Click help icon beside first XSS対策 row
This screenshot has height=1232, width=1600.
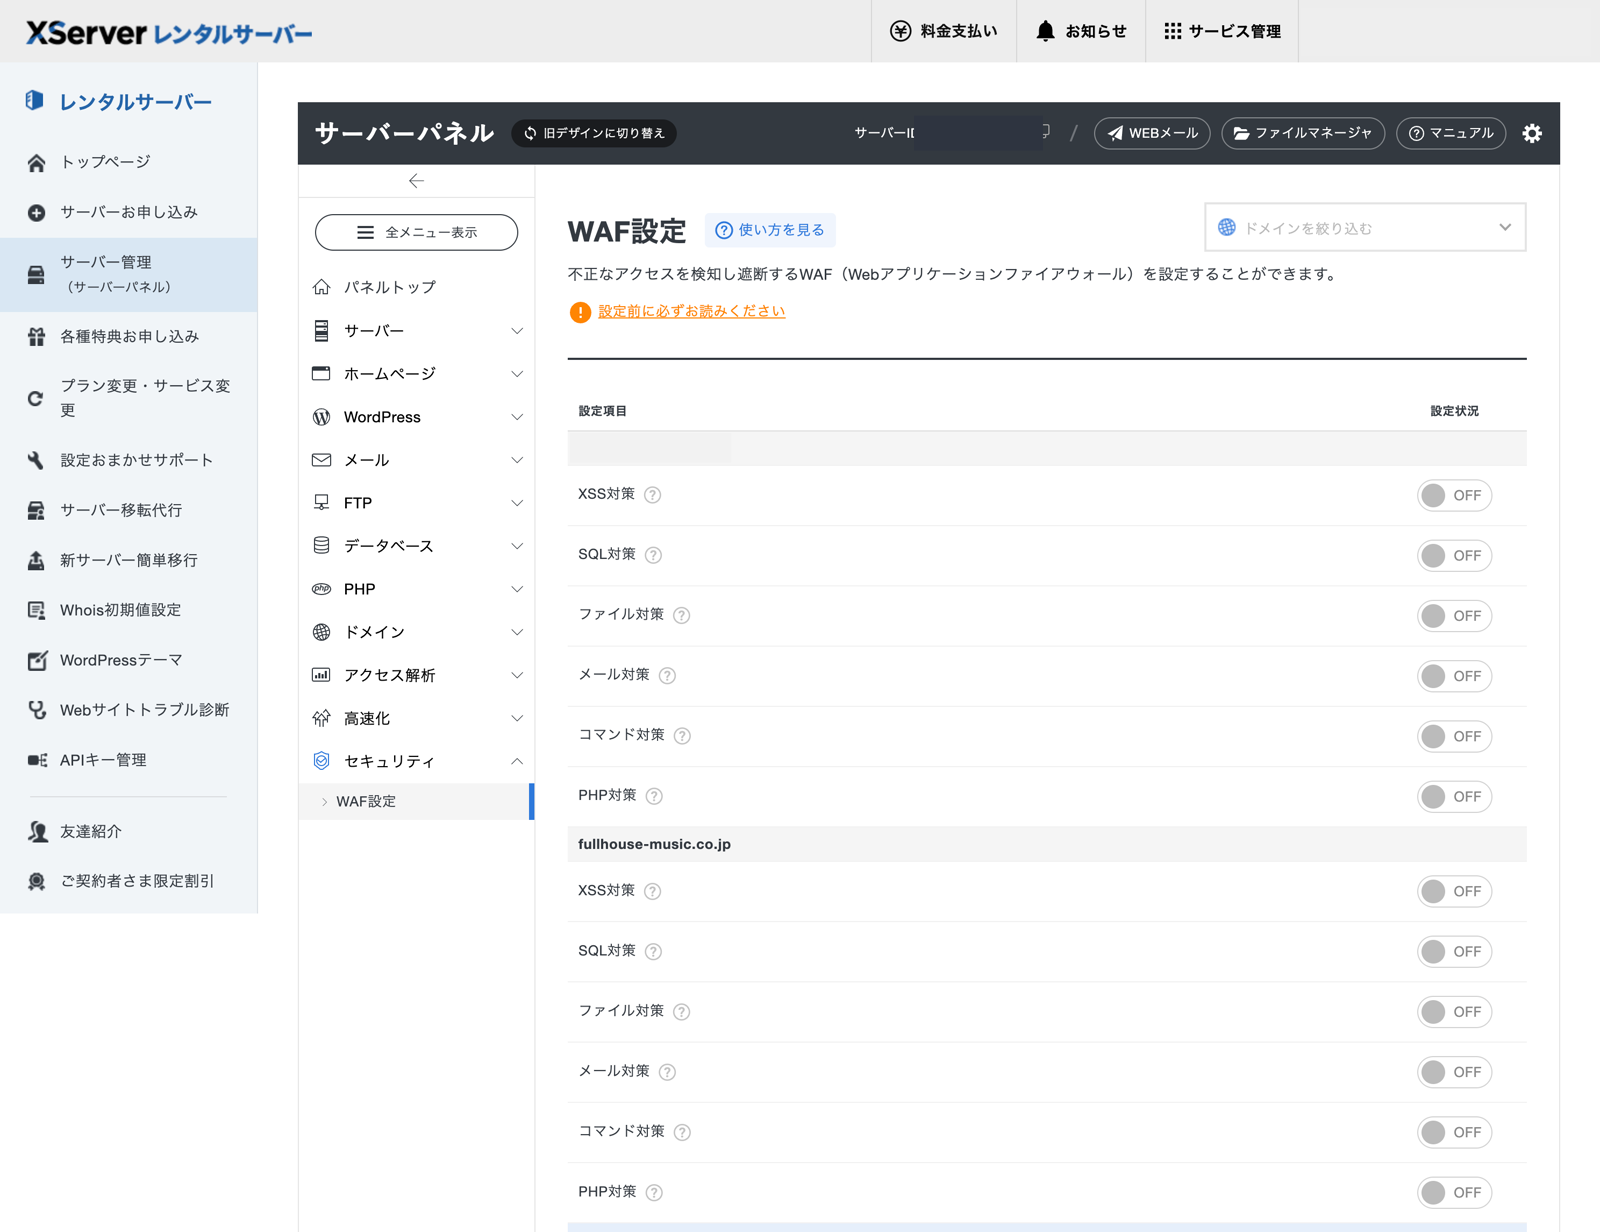(653, 495)
